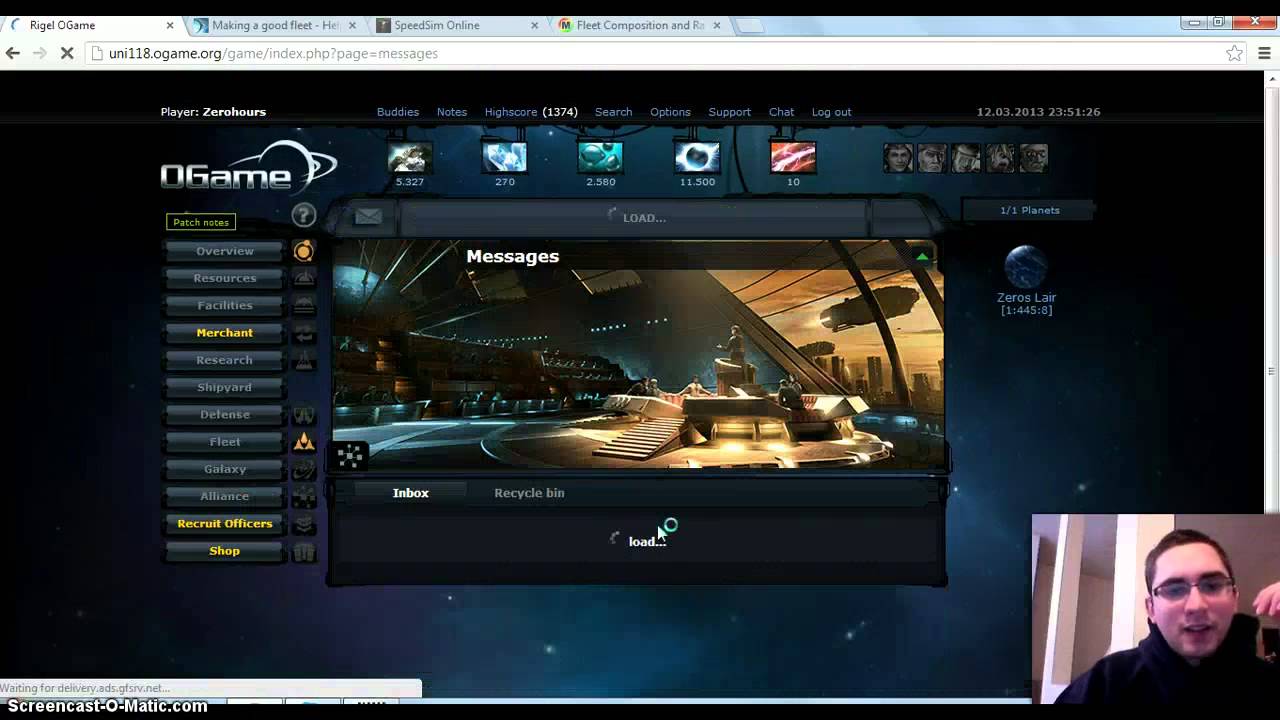Screen dimensions: 1280x720
Task: Click the browser vertical scrollbar
Action: (1272, 370)
